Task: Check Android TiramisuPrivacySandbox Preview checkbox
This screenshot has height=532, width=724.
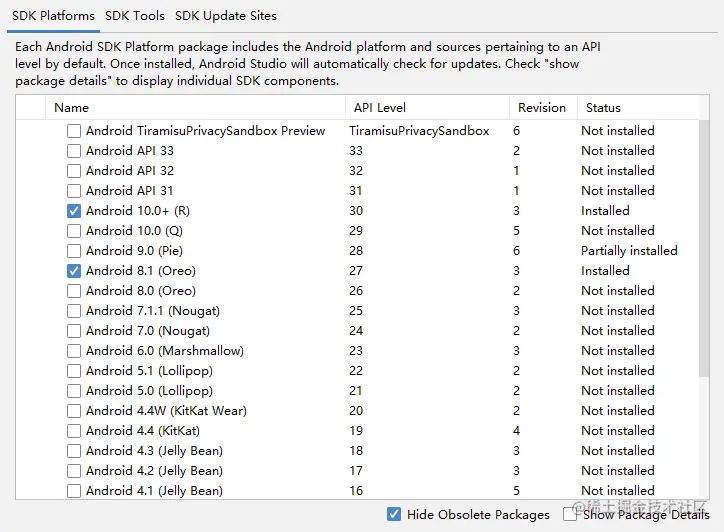Action: pos(74,131)
